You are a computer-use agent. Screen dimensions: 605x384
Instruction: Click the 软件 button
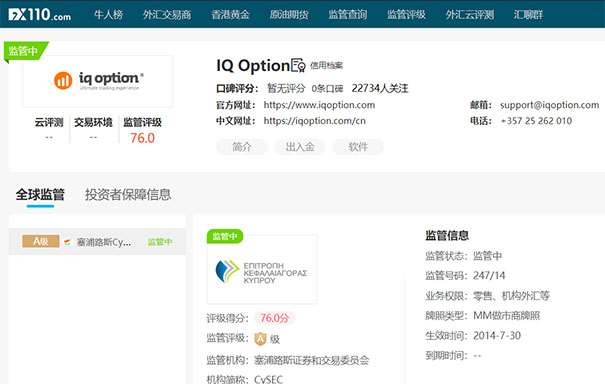click(358, 147)
